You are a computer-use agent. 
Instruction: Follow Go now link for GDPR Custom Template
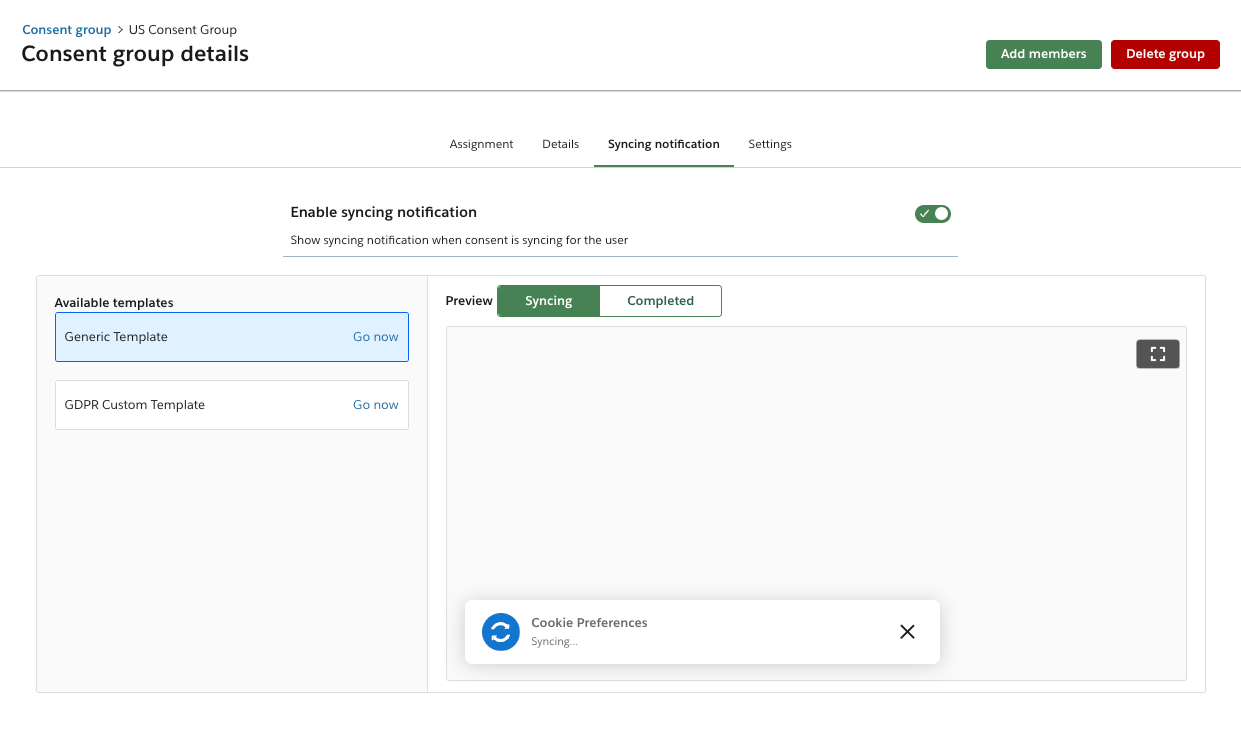pyautogui.click(x=375, y=405)
